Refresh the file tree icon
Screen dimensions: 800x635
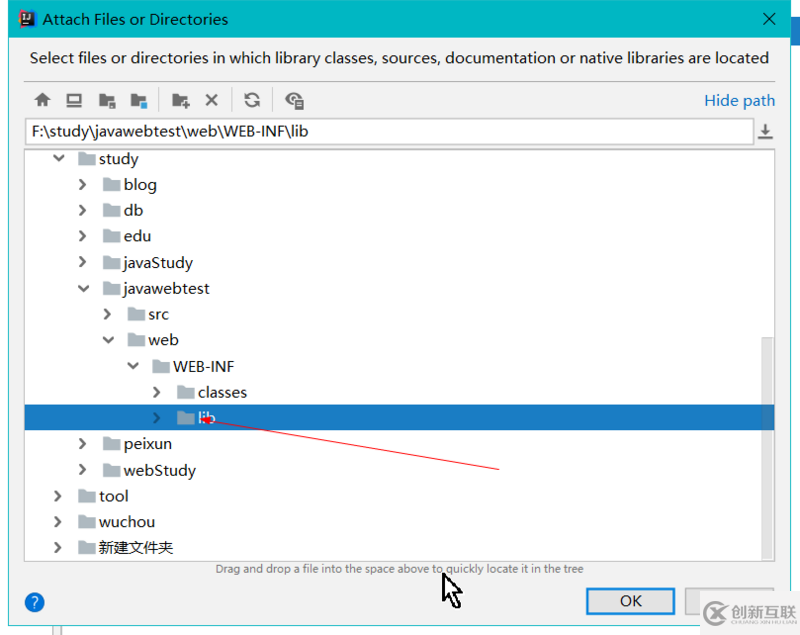252,100
